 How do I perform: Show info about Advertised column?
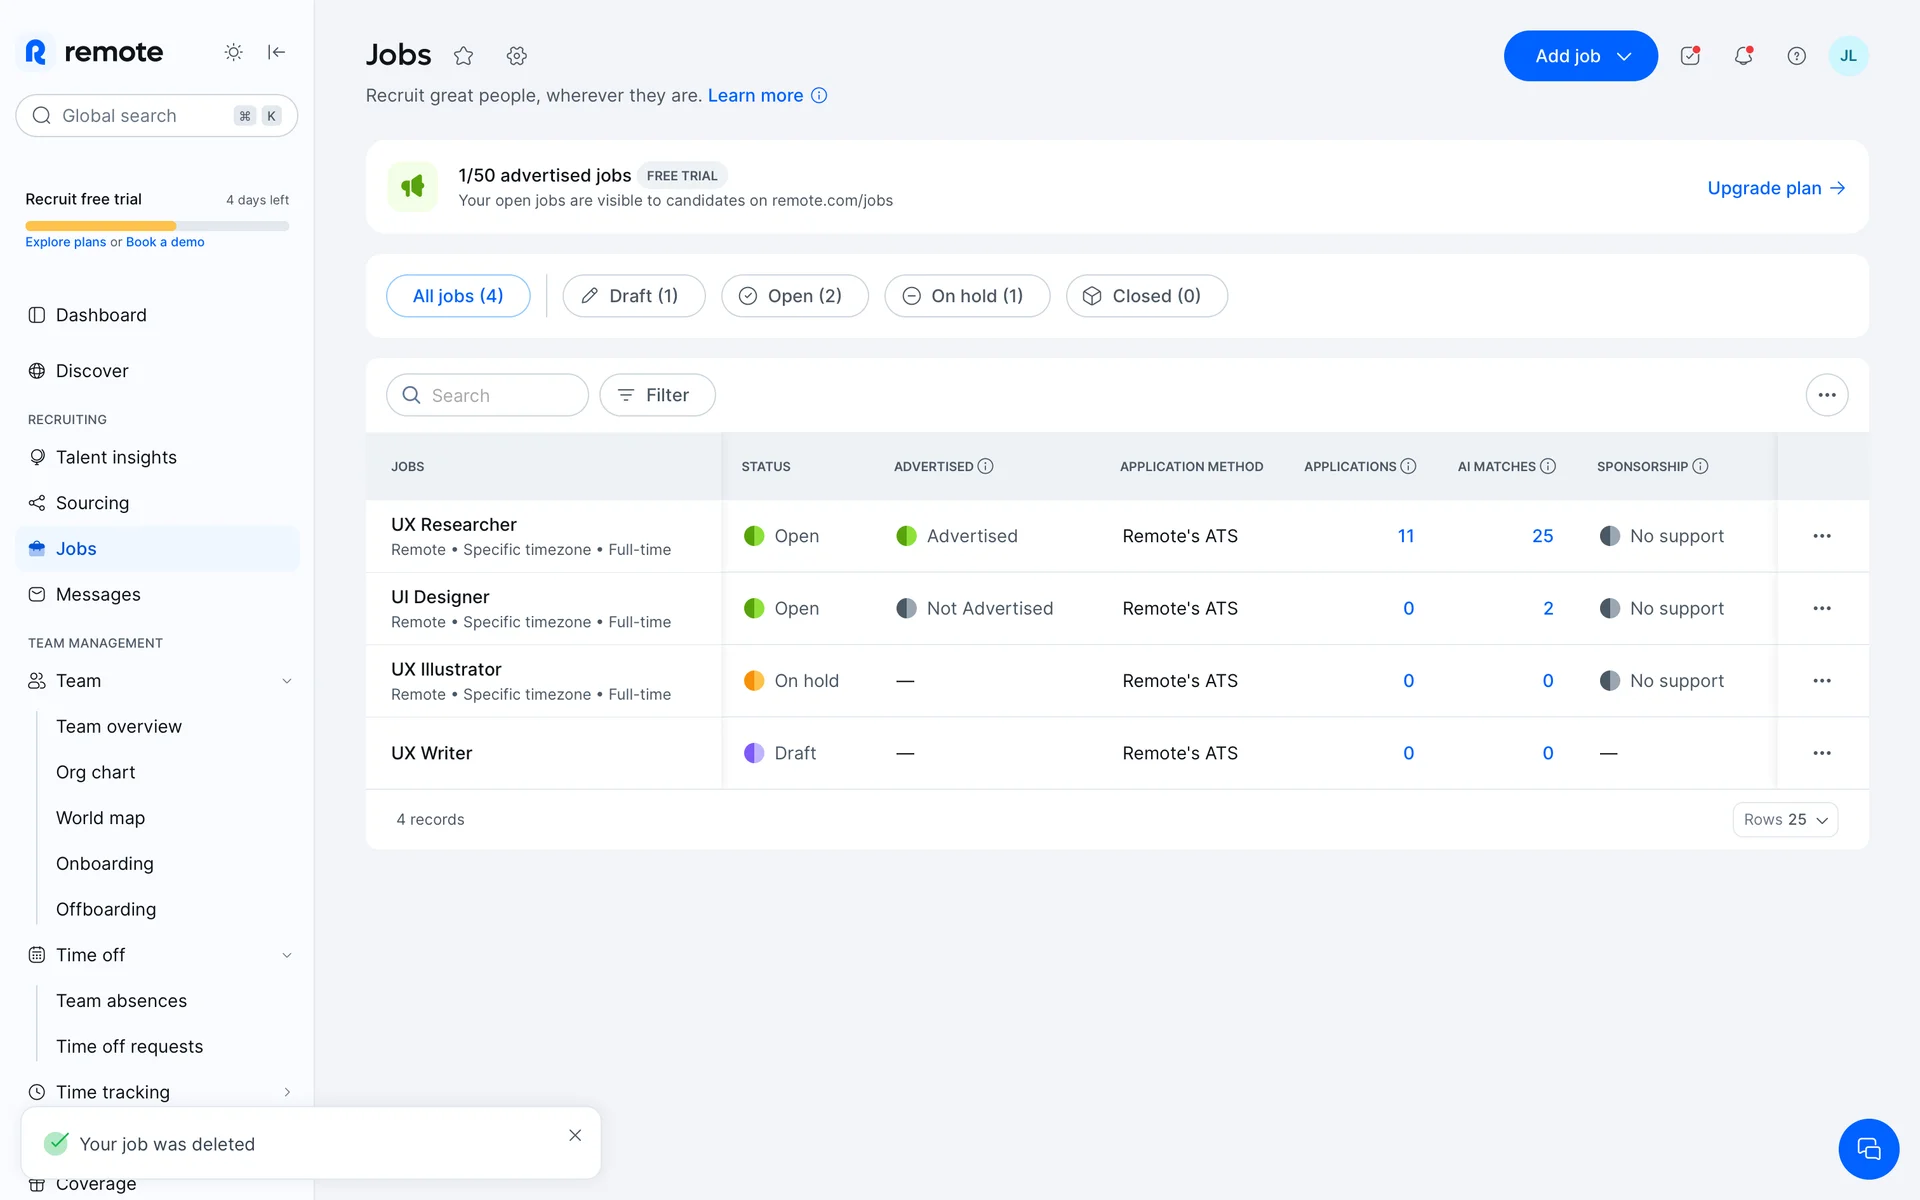tap(985, 466)
